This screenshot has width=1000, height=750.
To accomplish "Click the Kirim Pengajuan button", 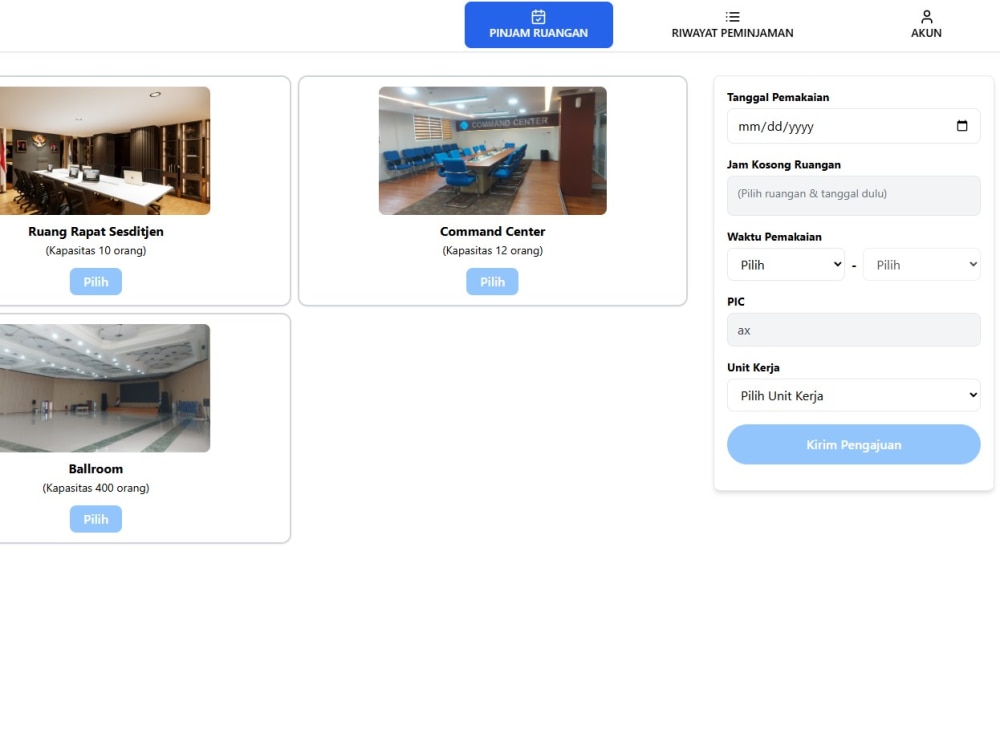I will (x=853, y=445).
